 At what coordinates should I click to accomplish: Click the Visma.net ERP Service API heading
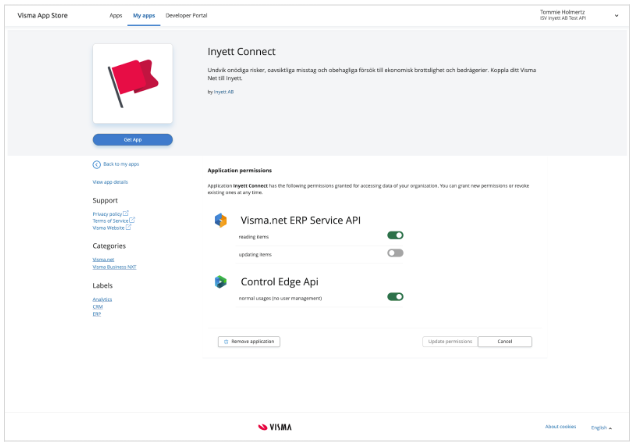[300, 220]
